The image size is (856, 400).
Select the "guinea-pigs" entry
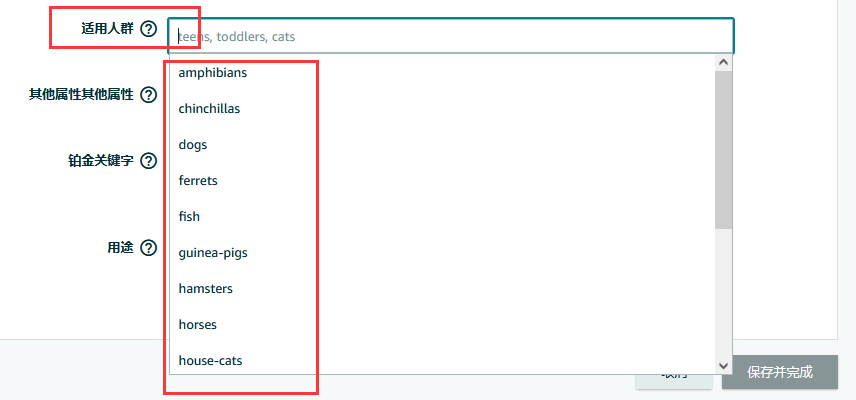click(x=213, y=253)
